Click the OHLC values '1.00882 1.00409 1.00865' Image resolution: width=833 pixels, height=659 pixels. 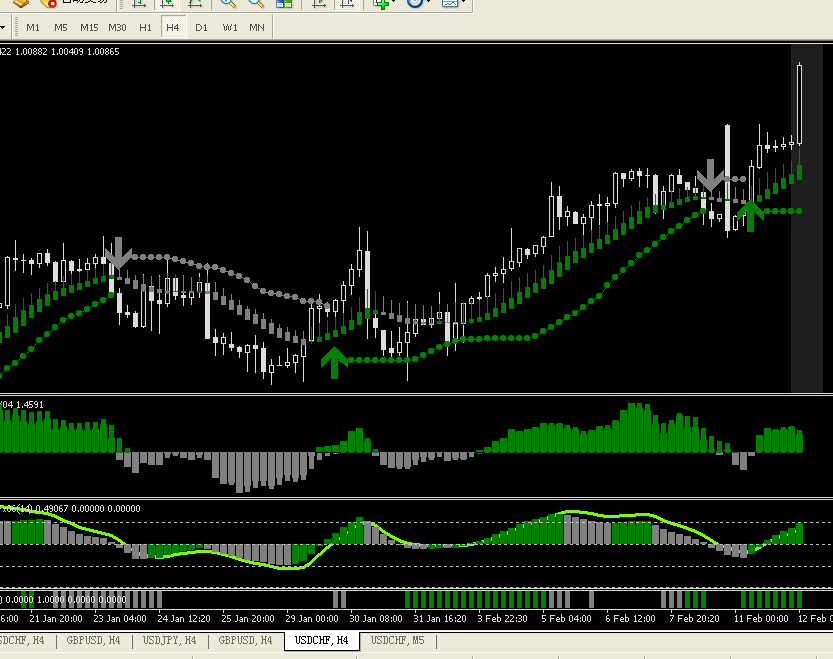(x=67, y=52)
